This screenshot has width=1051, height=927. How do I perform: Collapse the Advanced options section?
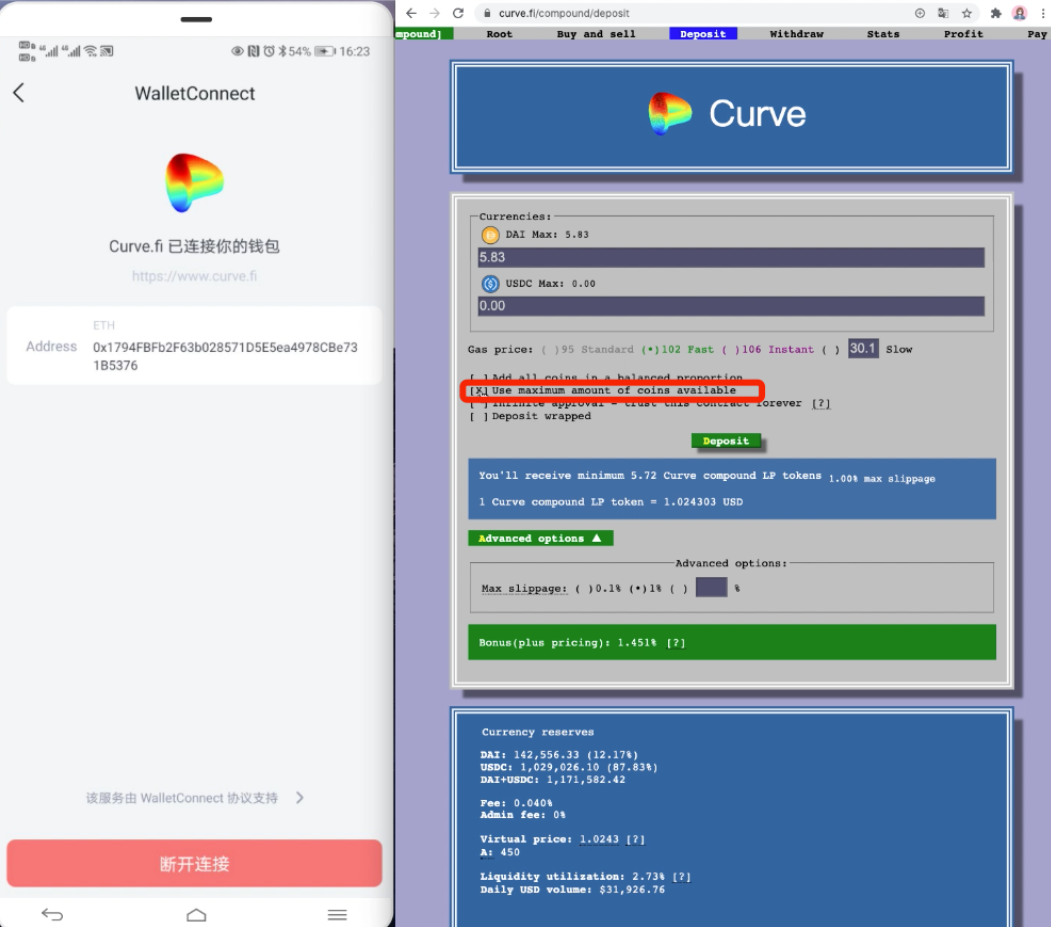(x=540, y=538)
